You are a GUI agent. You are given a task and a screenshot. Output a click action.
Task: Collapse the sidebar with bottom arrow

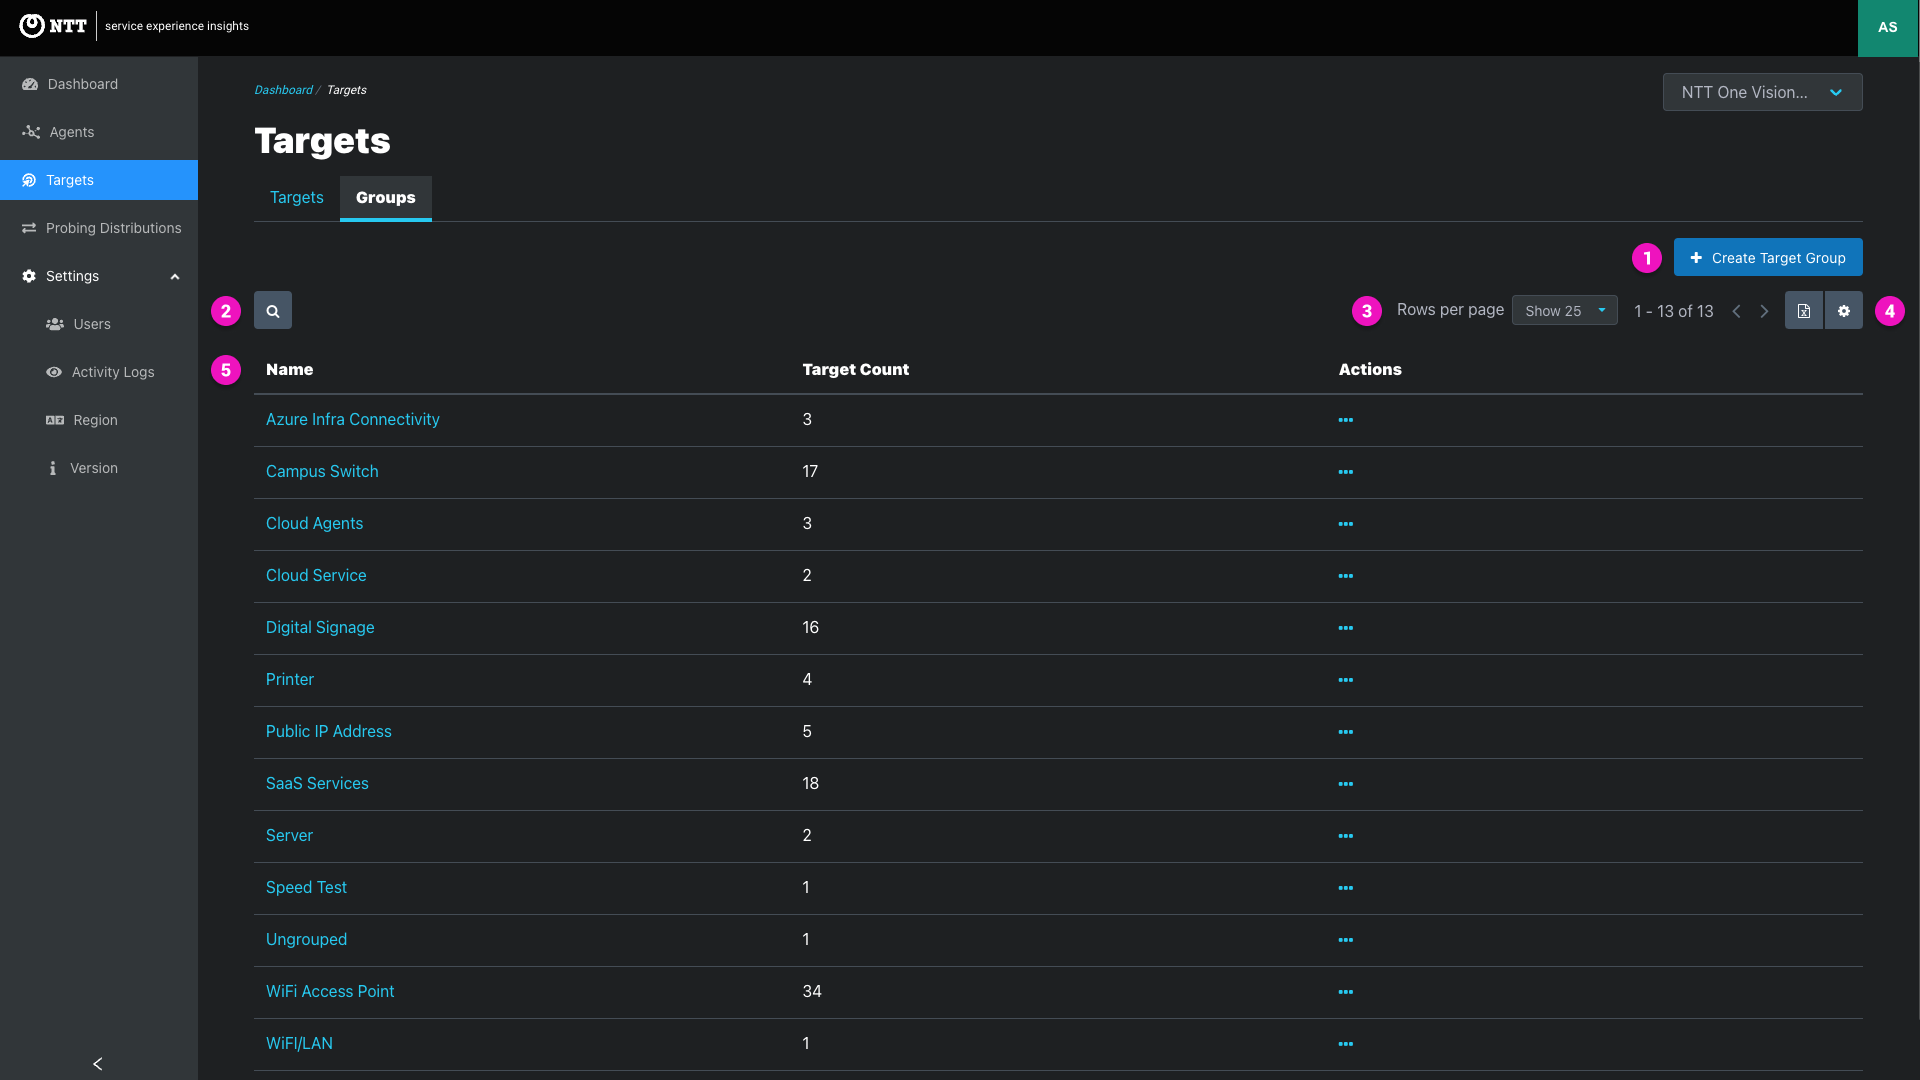97,1063
